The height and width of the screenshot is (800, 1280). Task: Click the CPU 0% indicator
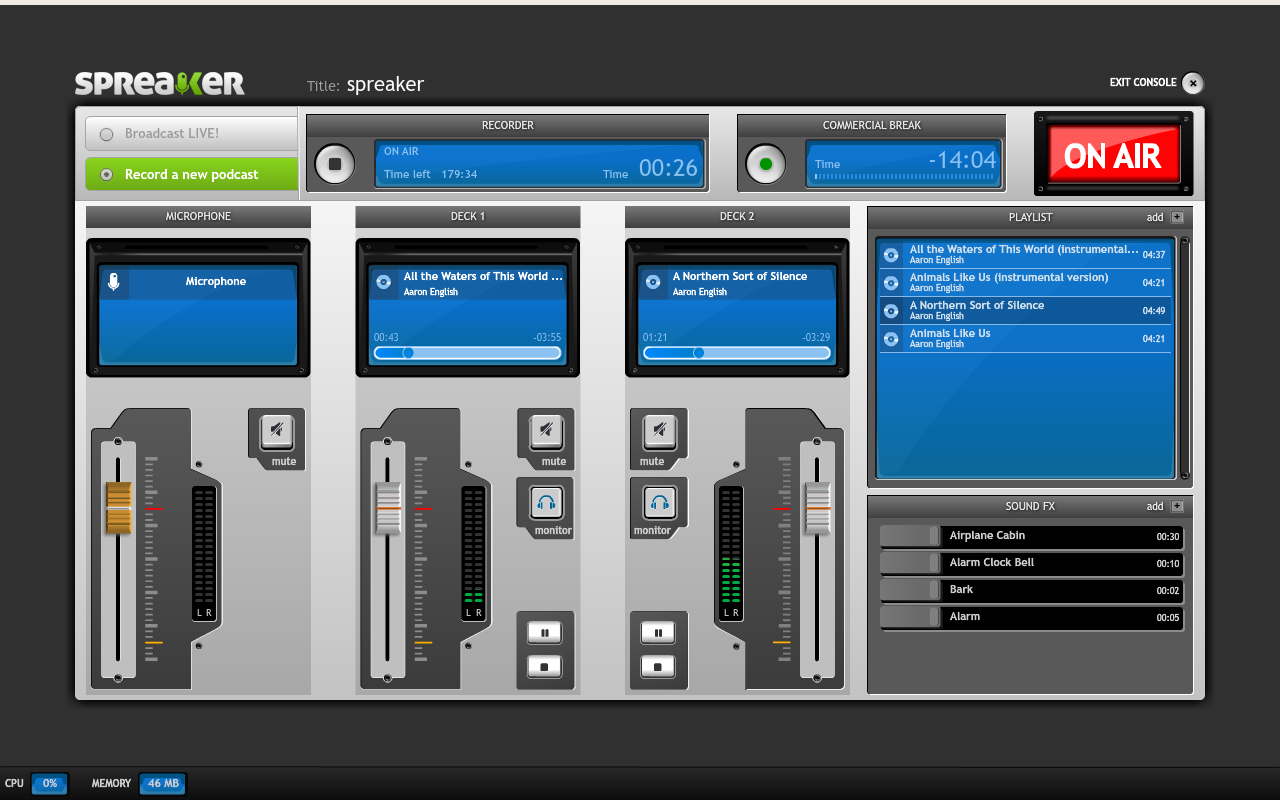click(x=49, y=784)
